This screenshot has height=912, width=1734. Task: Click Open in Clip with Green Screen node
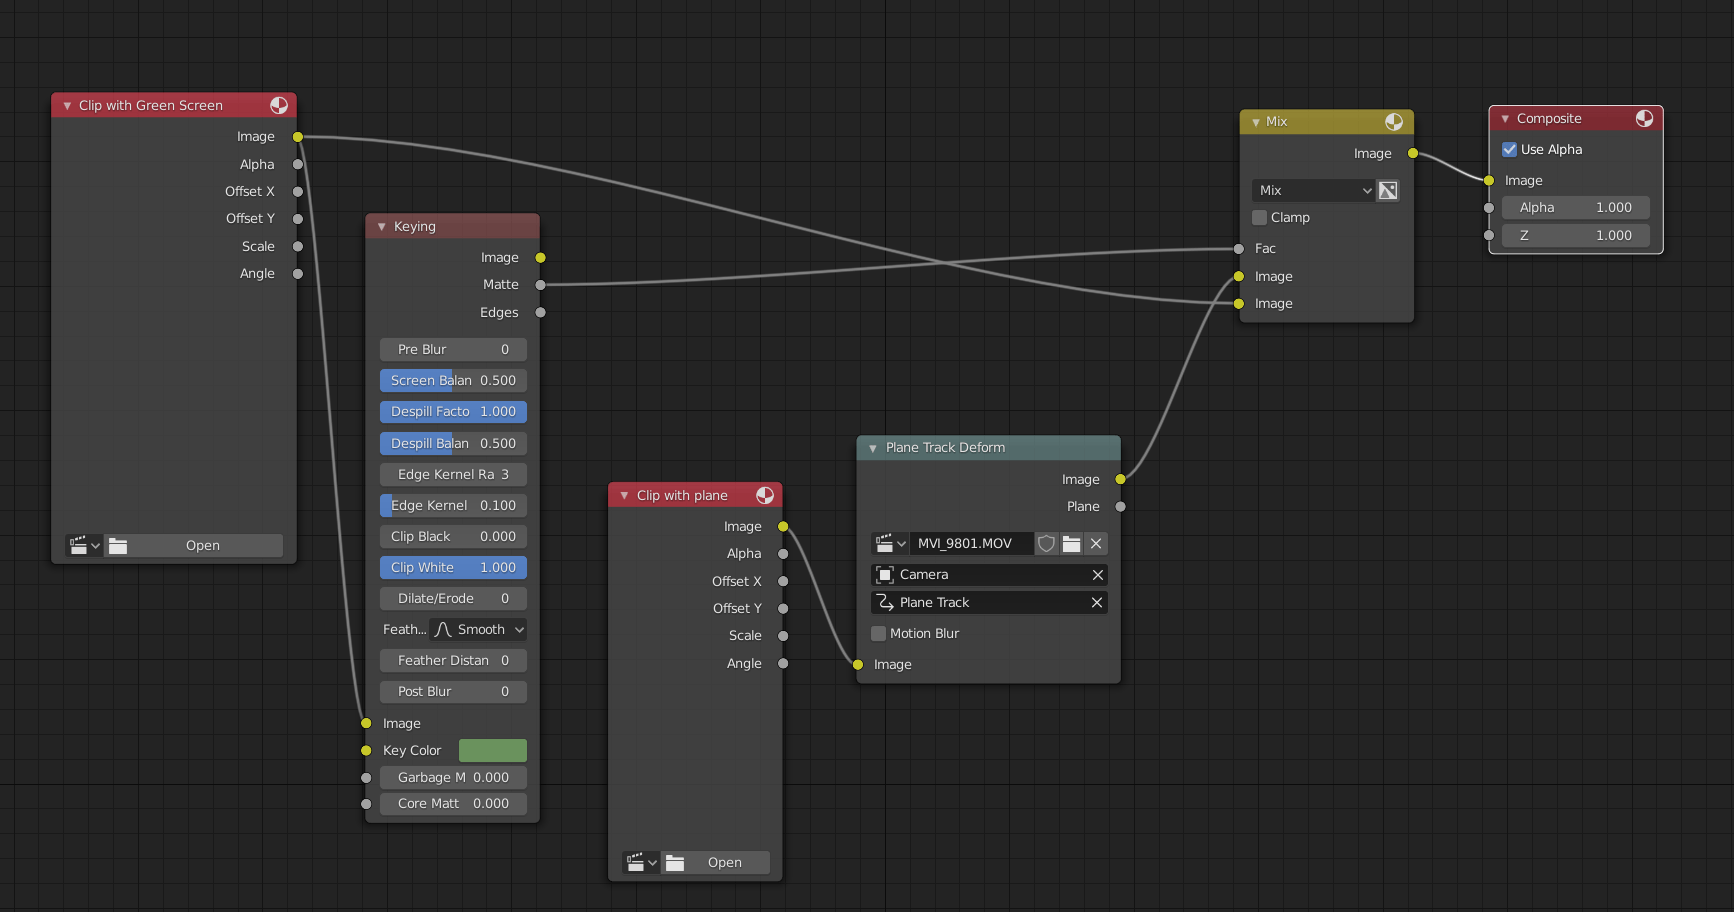pyautogui.click(x=194, y=546)
